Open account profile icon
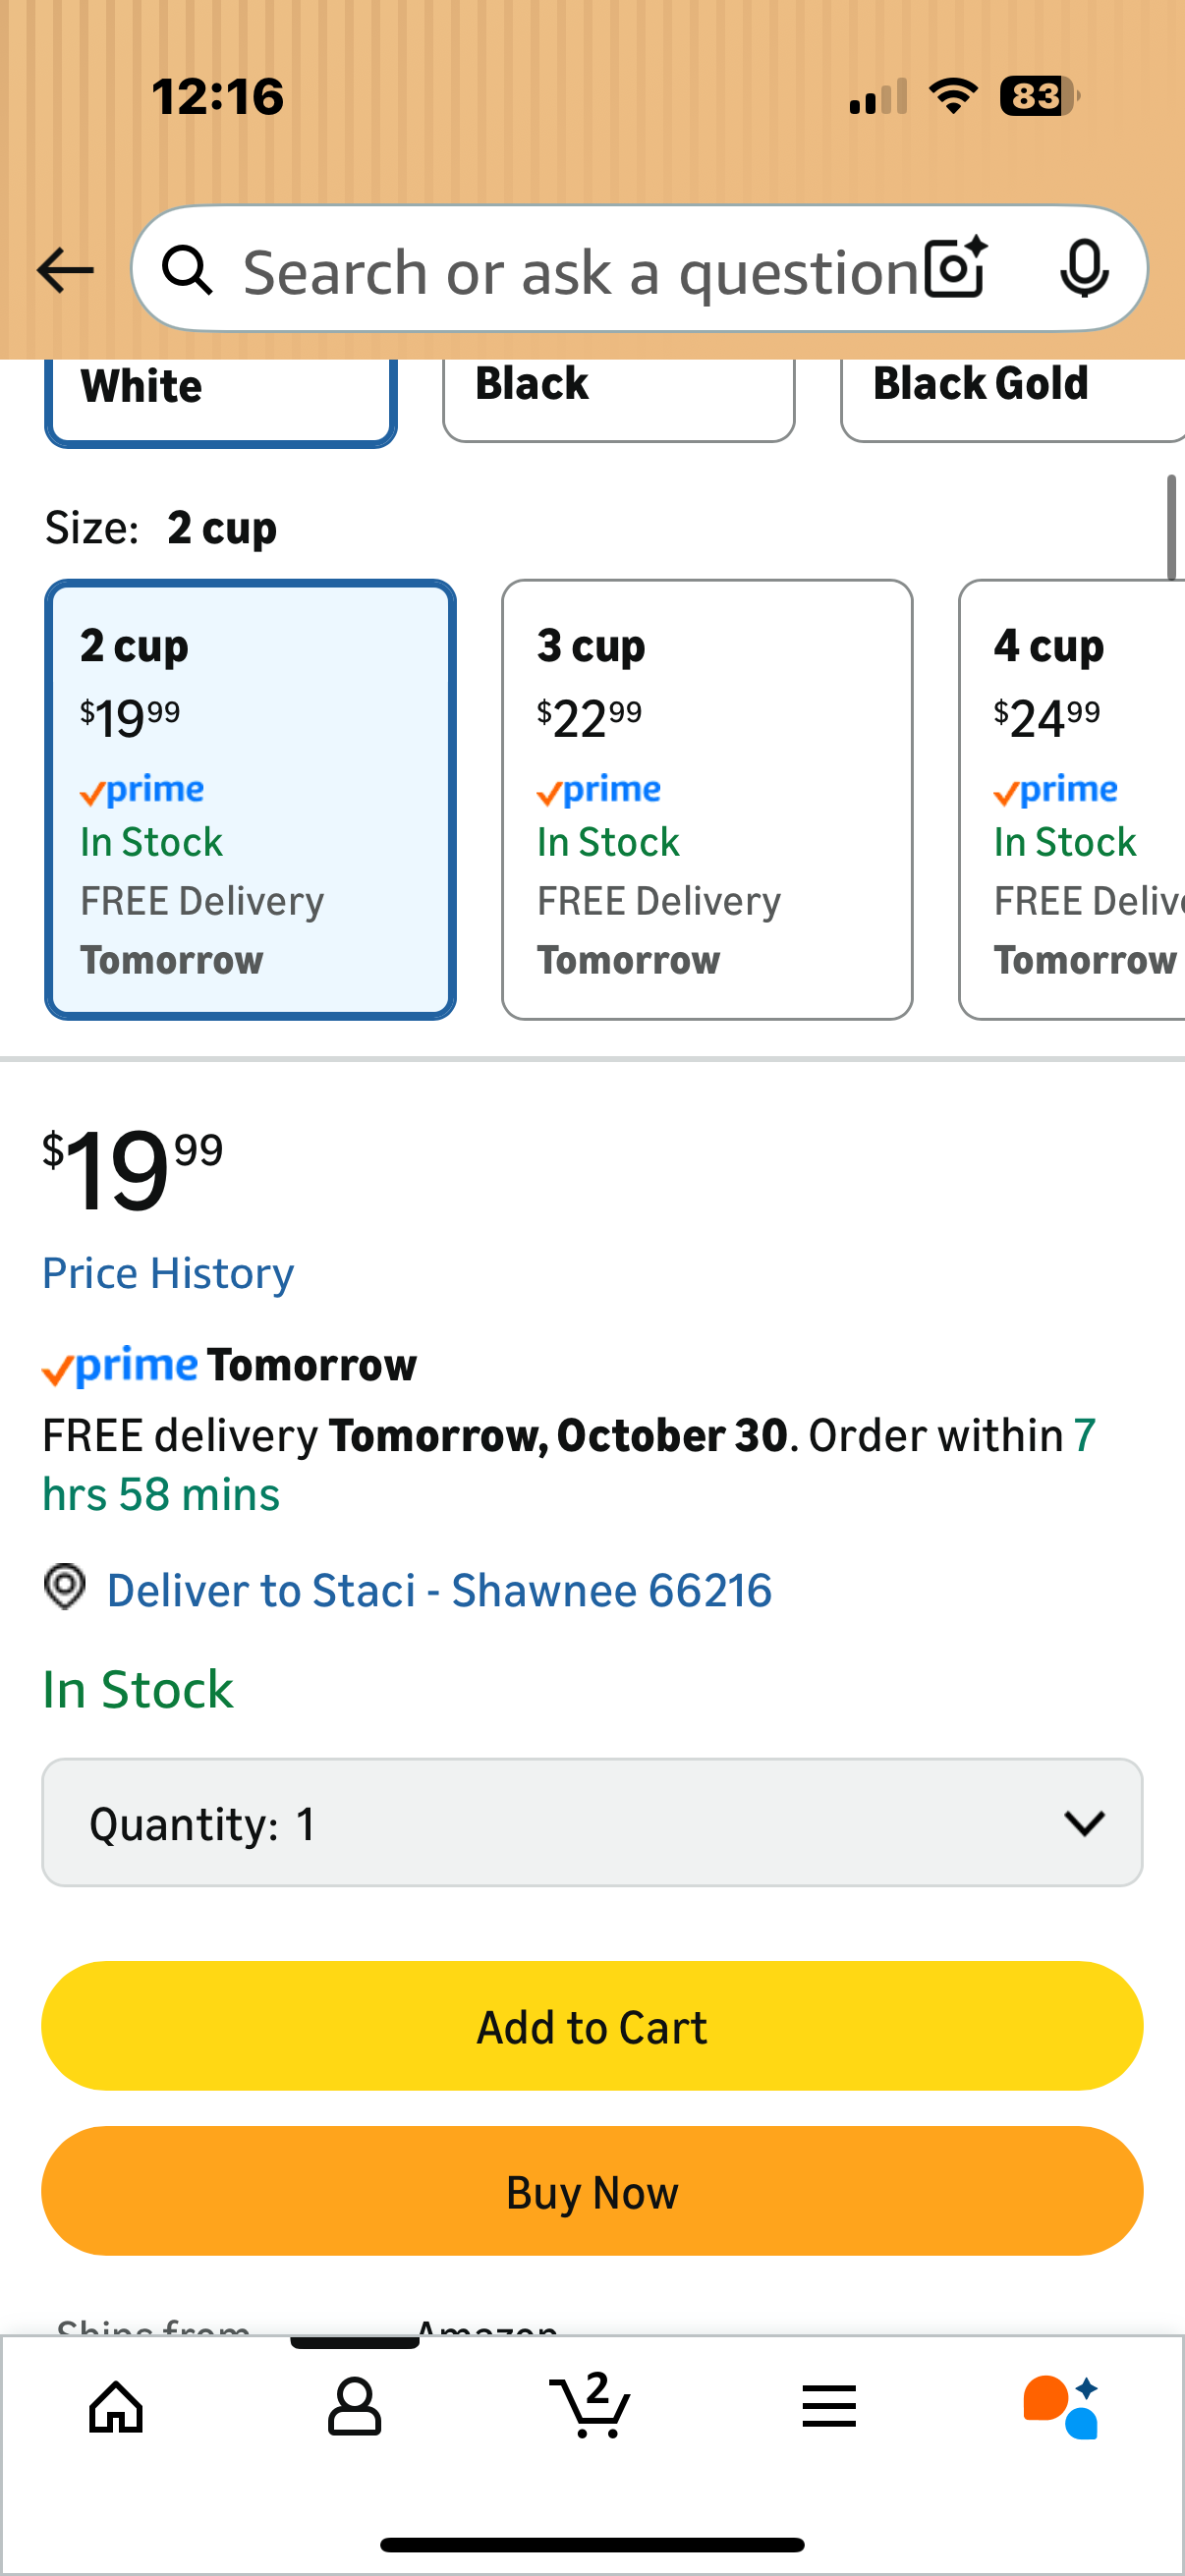The width and height of the screenshot is (1185, 2576). point(354,2405)
